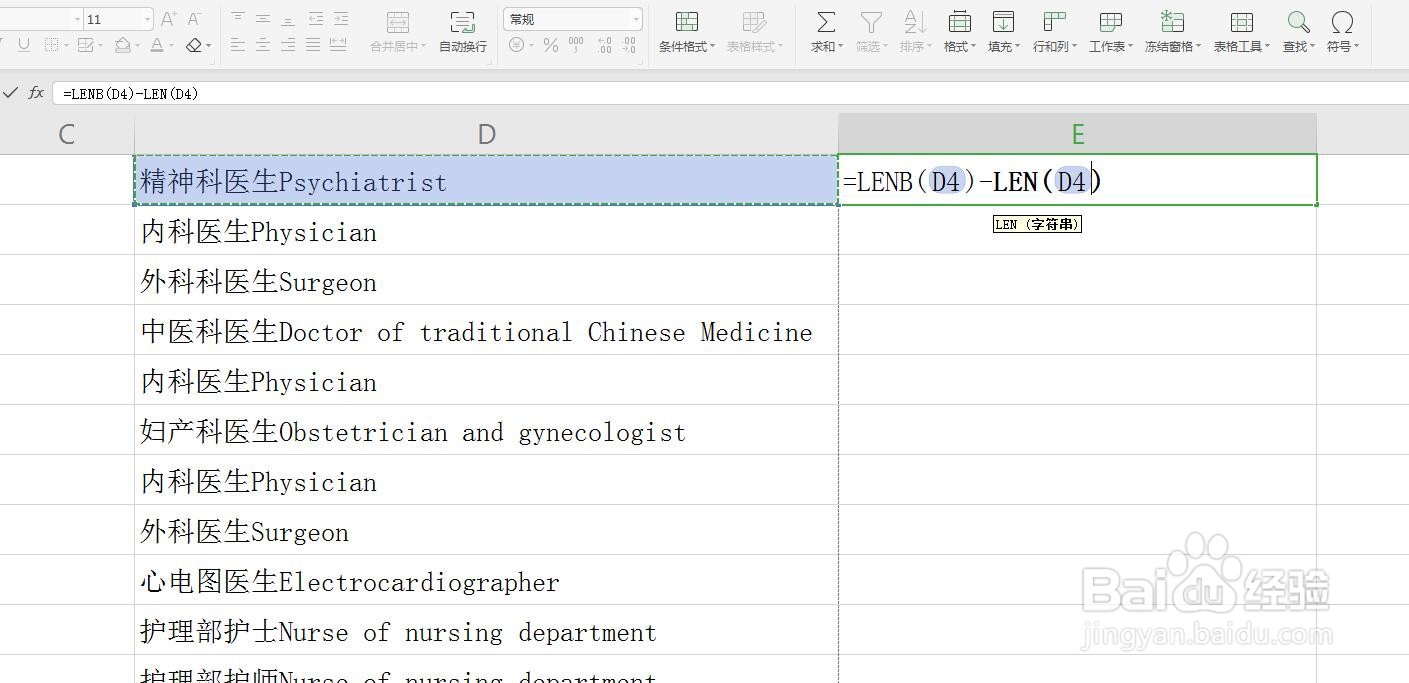This screenshot has height=683, width=1409.
Task: Click the LEN (字符串) function hint
Action: tap(1037, 223)
